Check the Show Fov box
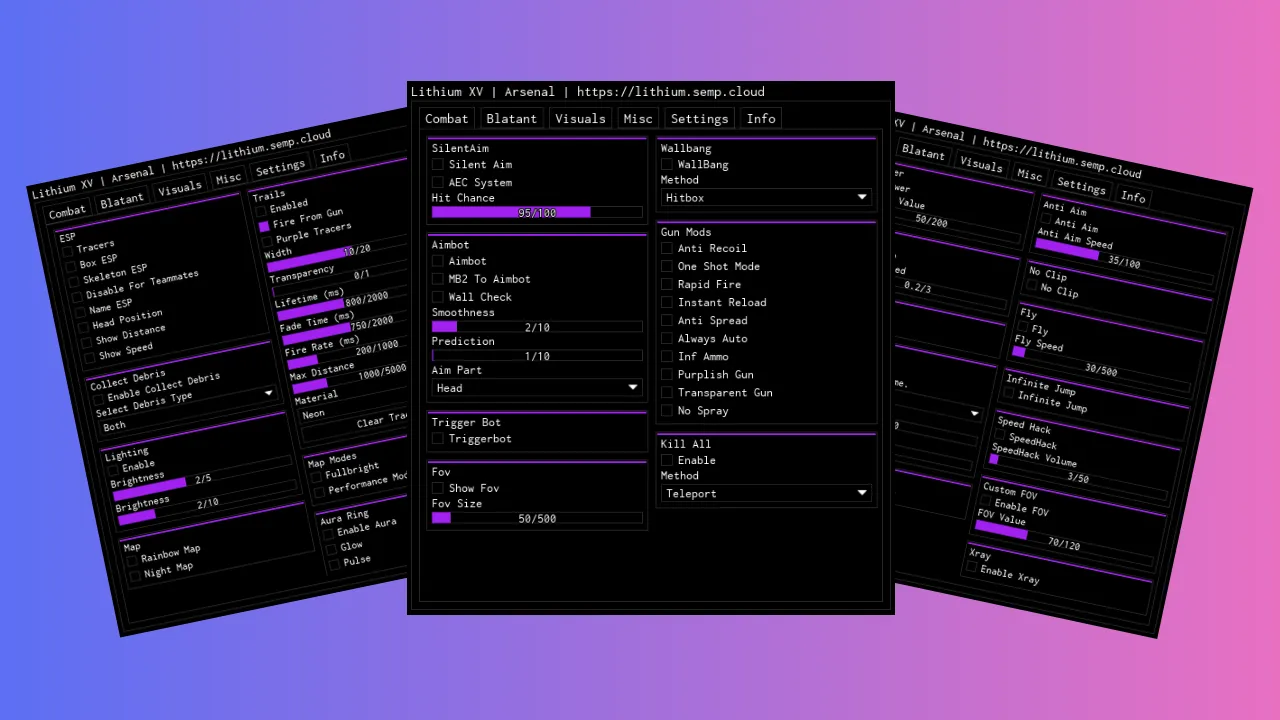The width and height of the screenshot is (1280, 720). tap(438, 488)
